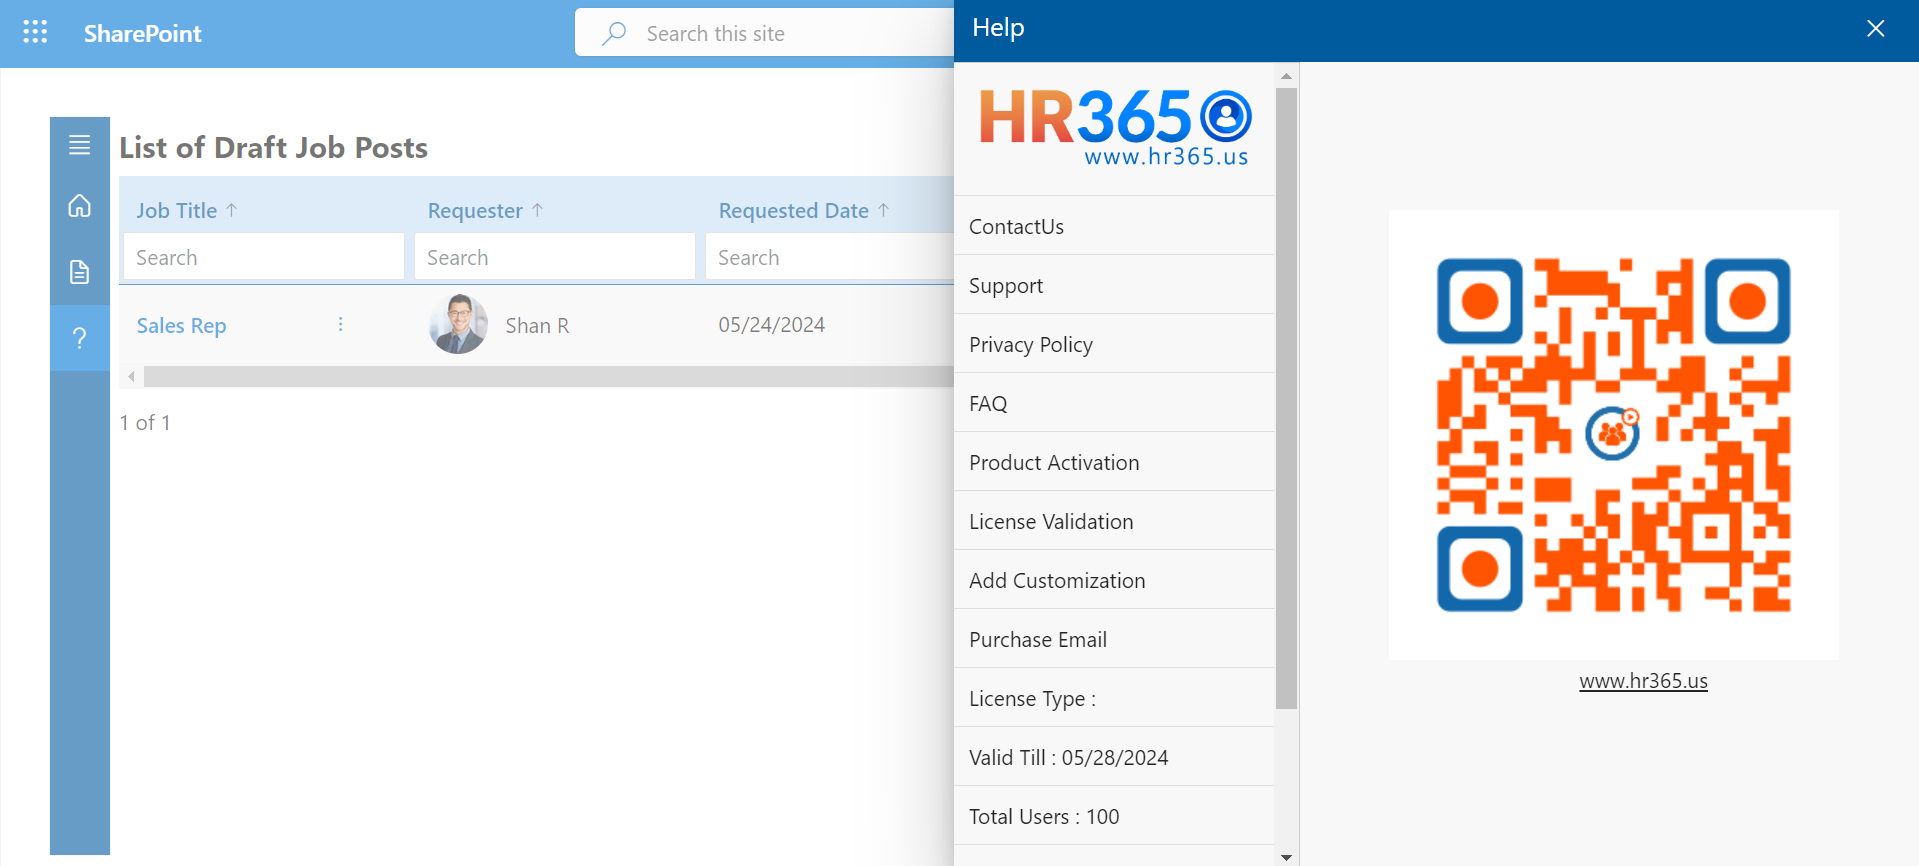Open the www.hr365.us link below QR code
Image resolution: width=1919 pixels, height=866 pixels.
click(1643, 681)
